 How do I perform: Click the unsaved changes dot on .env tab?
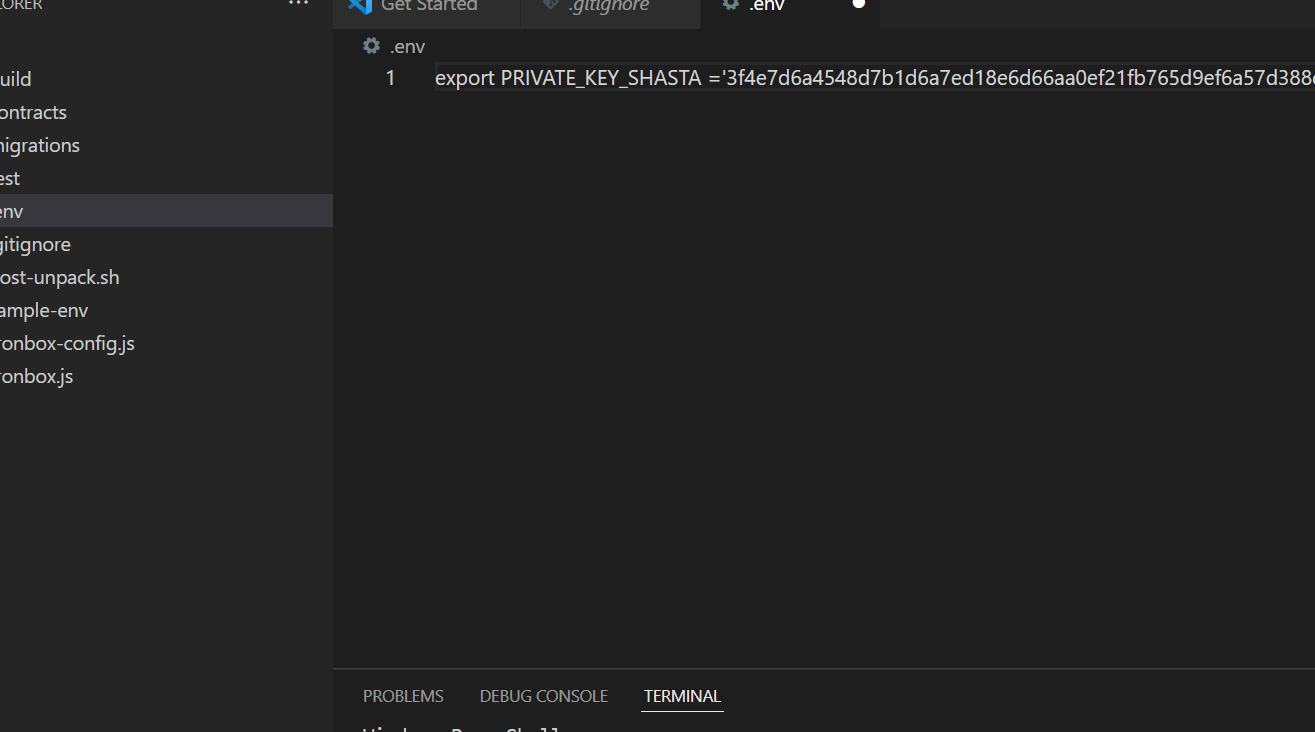click(858, 4)
